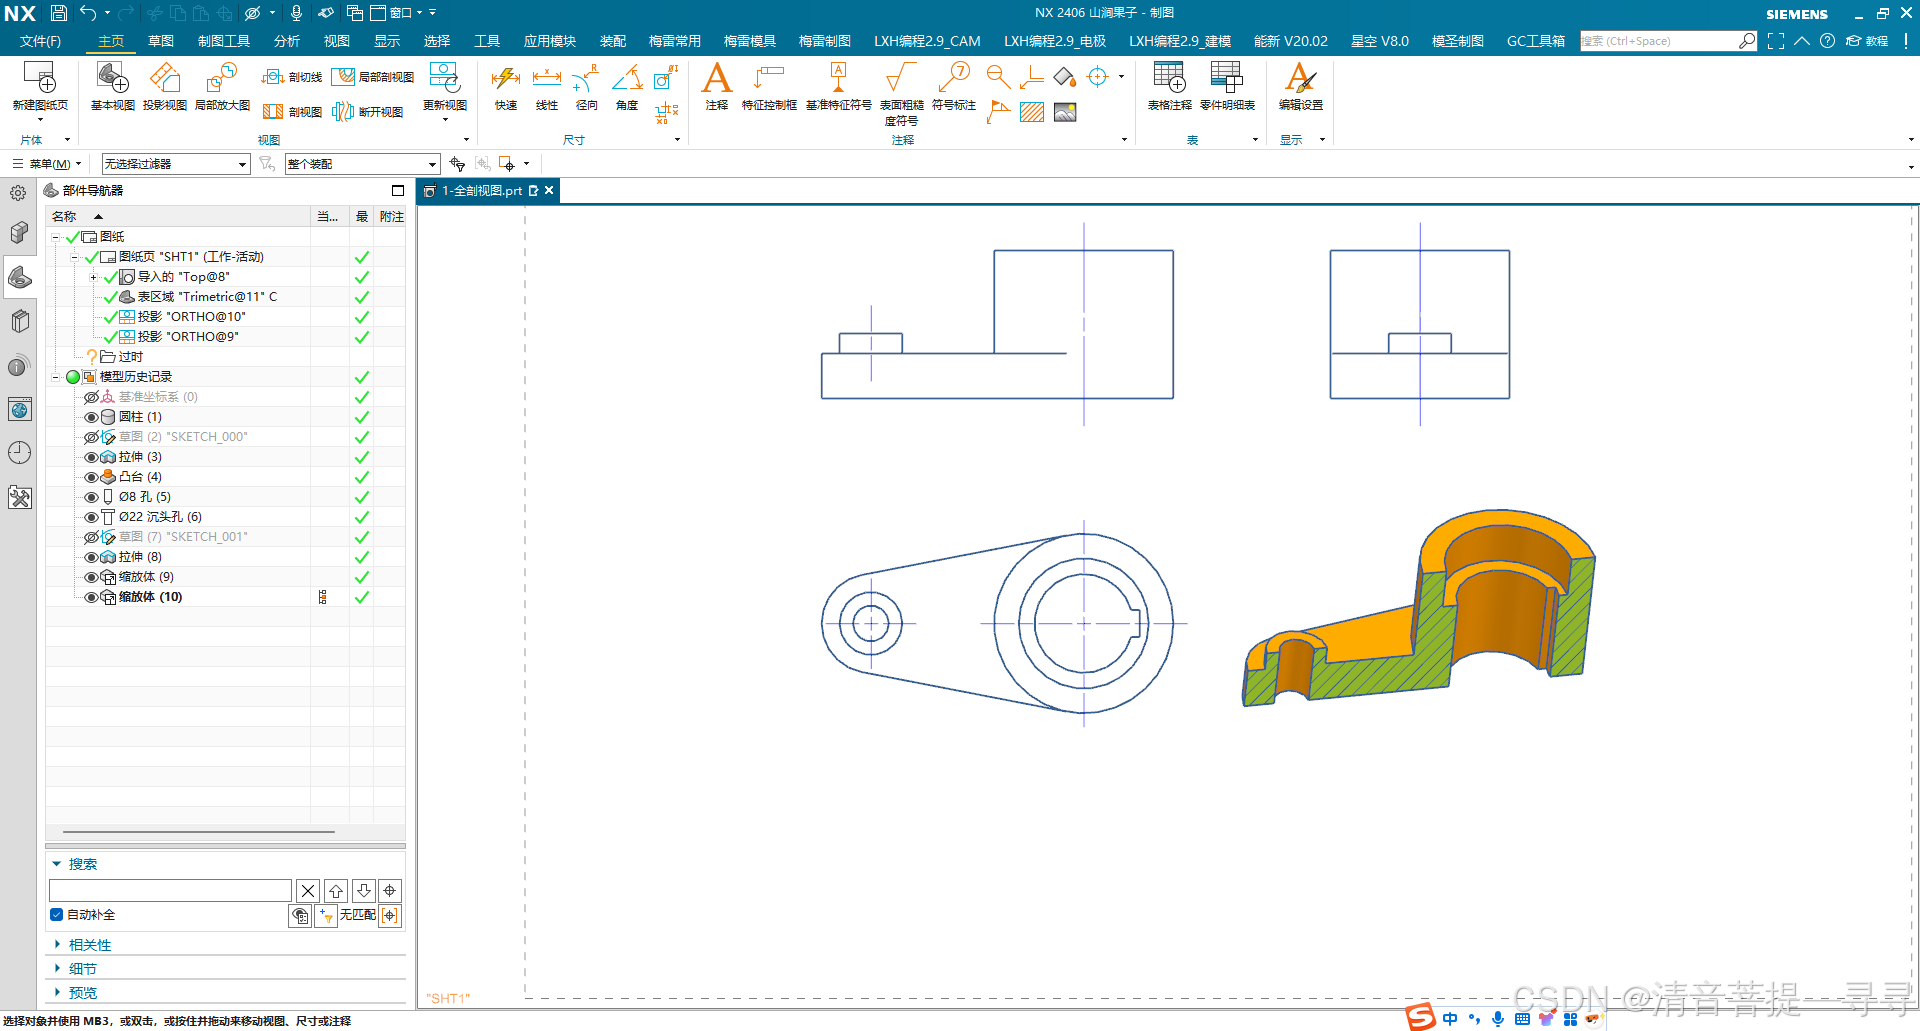Image resolution: width=1920 pixels, height=1031 pixels.
Task: Toggle visibility of 圆柱 (1) feature
Action: (x=91, y=417)
